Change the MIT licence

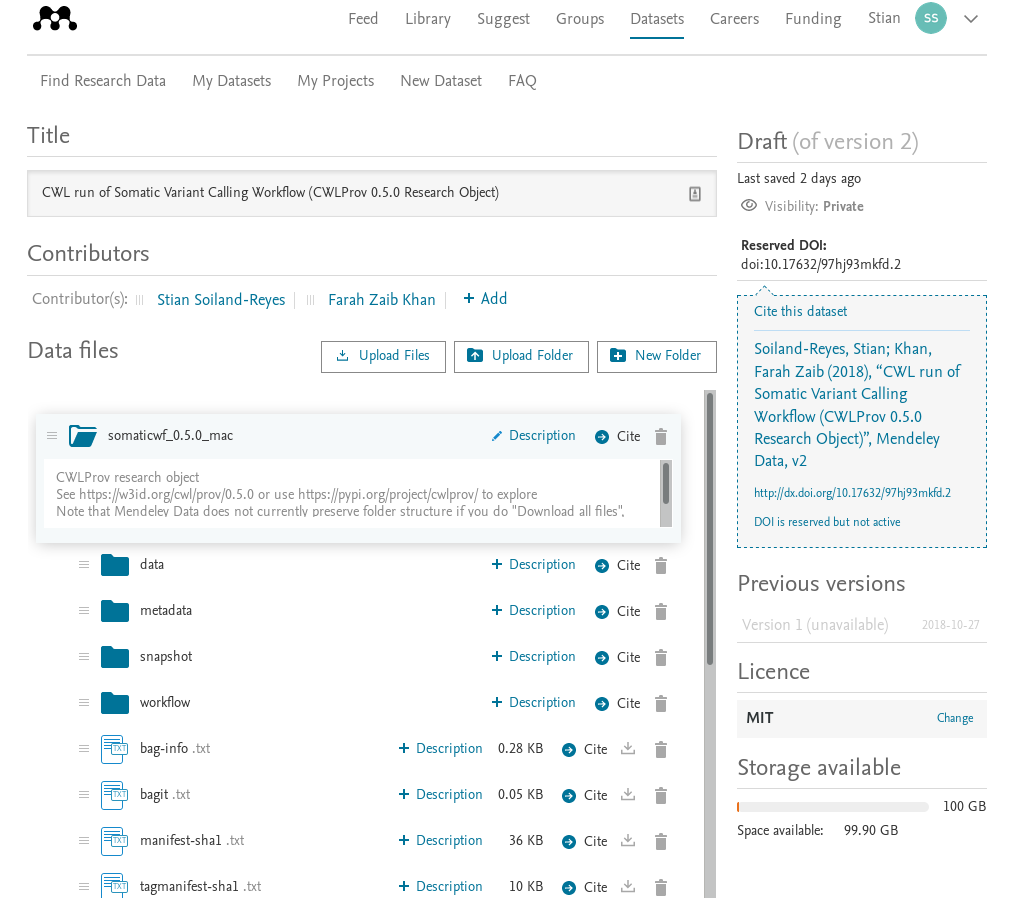pyautogui.click(x=955, y=718)
